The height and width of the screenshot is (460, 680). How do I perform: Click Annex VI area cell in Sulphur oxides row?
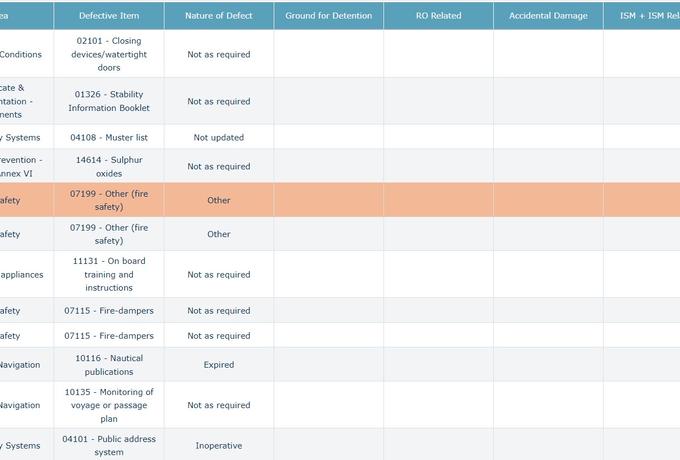click(26, 166)
